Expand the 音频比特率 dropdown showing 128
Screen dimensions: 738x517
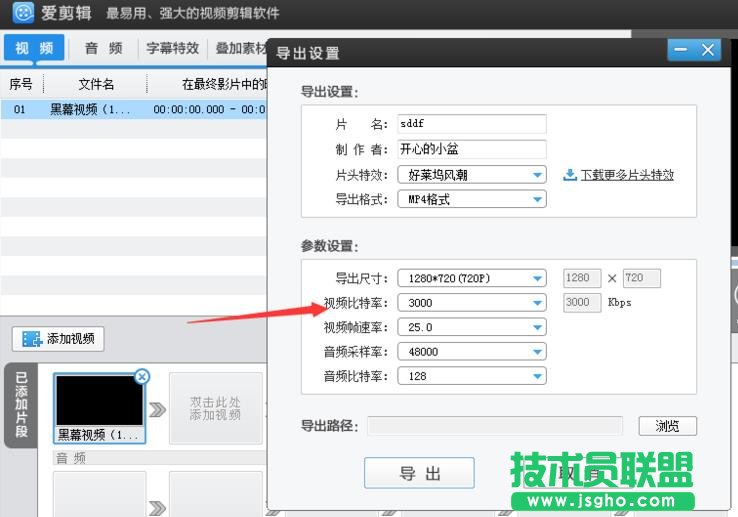pyautogui.click(x=472, y=376)
